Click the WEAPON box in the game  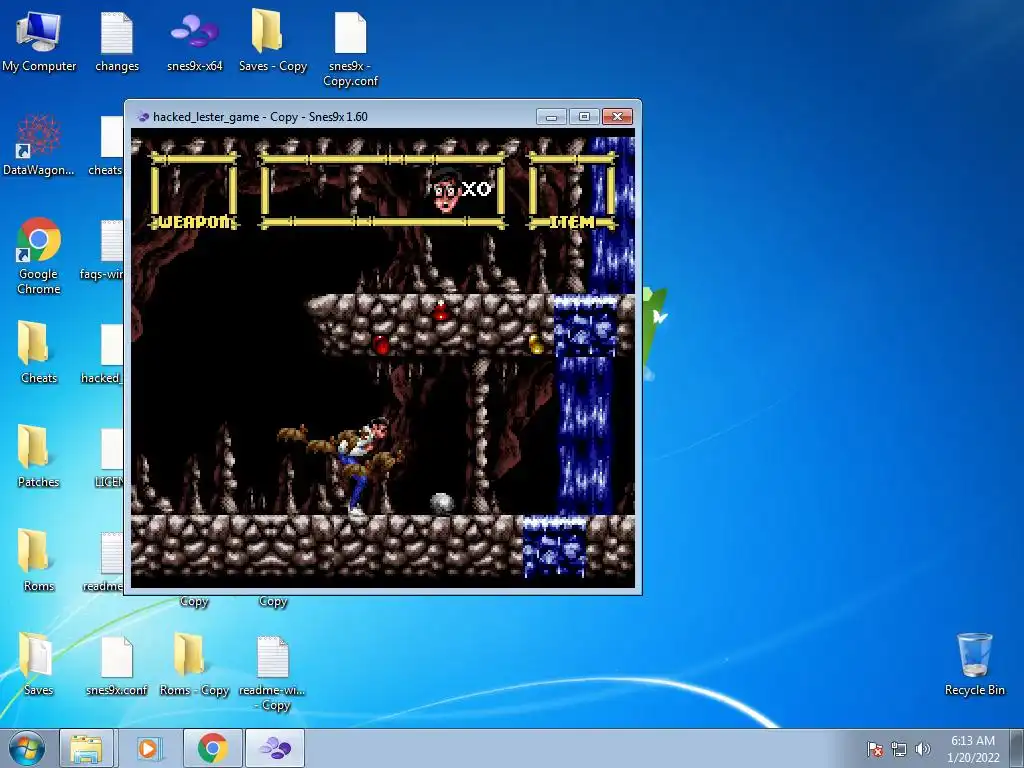click(x=194, y=191)
